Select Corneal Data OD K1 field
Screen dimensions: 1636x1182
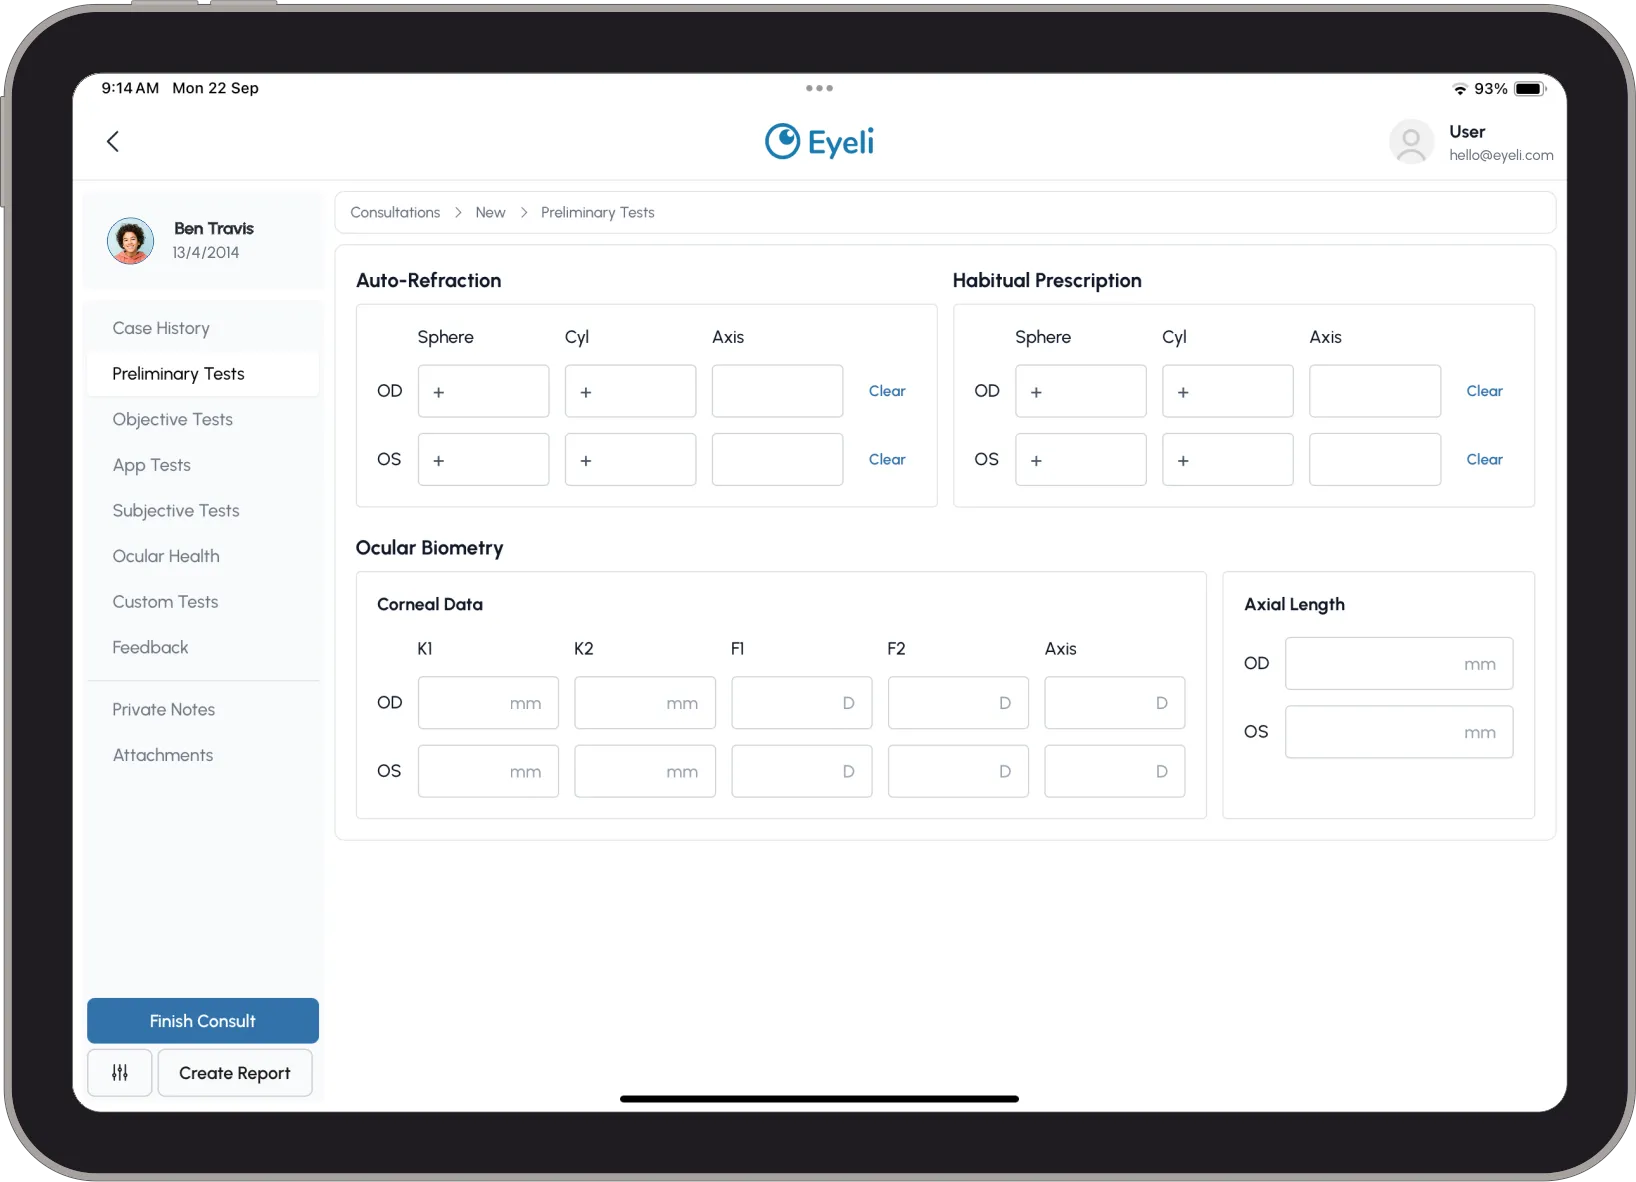pyautogui.click(x=488, y=703)
